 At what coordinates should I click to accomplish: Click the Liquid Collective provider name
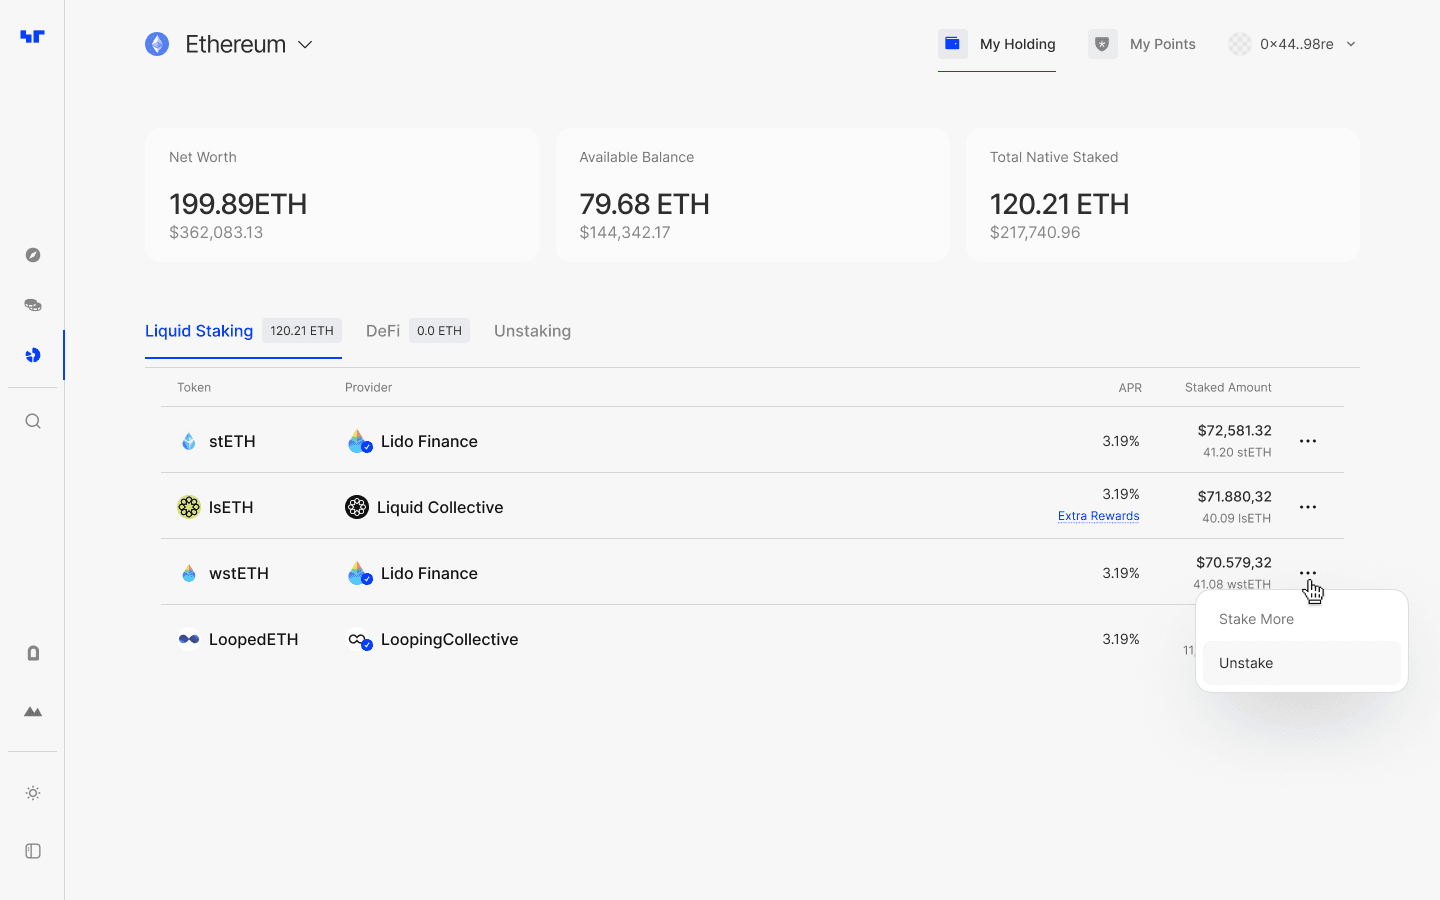click(440, 507)
